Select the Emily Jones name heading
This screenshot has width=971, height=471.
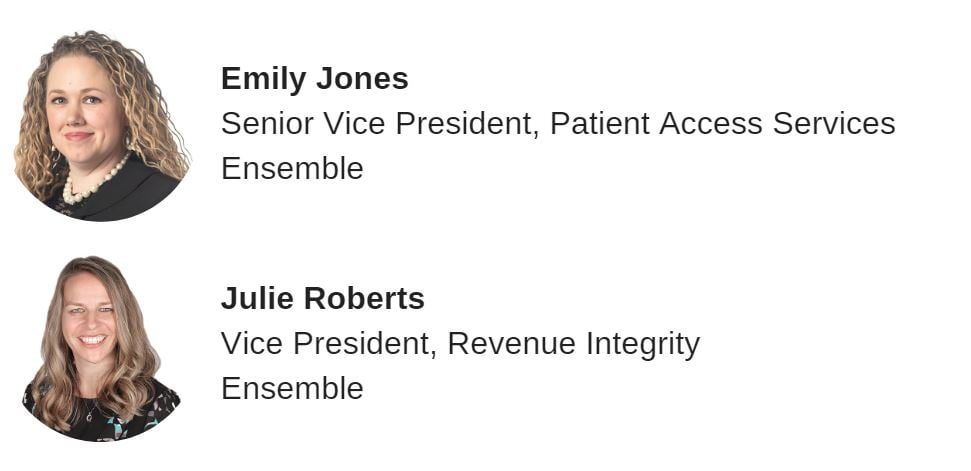[x=314, y=78]
